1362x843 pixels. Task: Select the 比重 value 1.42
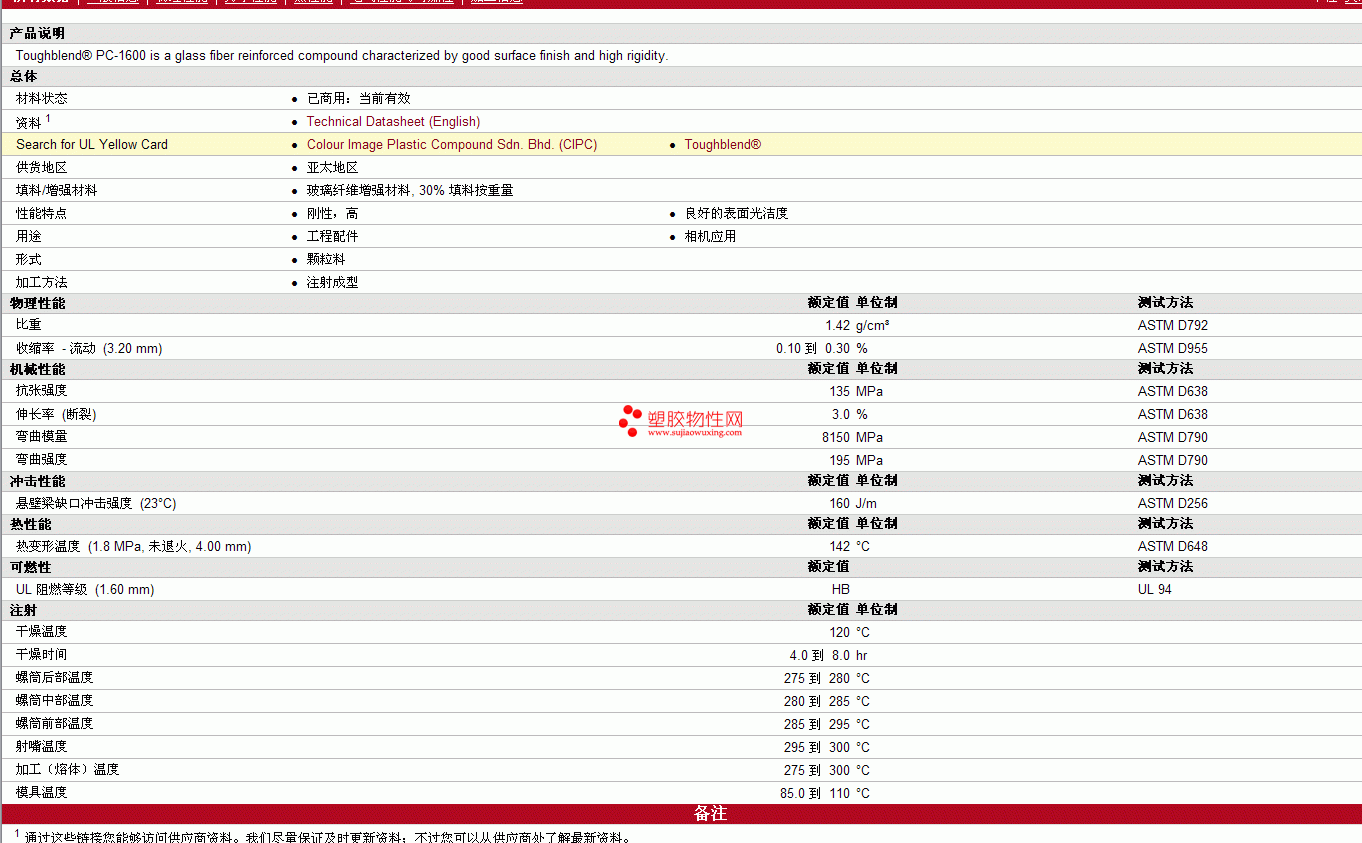click(837, 325)
